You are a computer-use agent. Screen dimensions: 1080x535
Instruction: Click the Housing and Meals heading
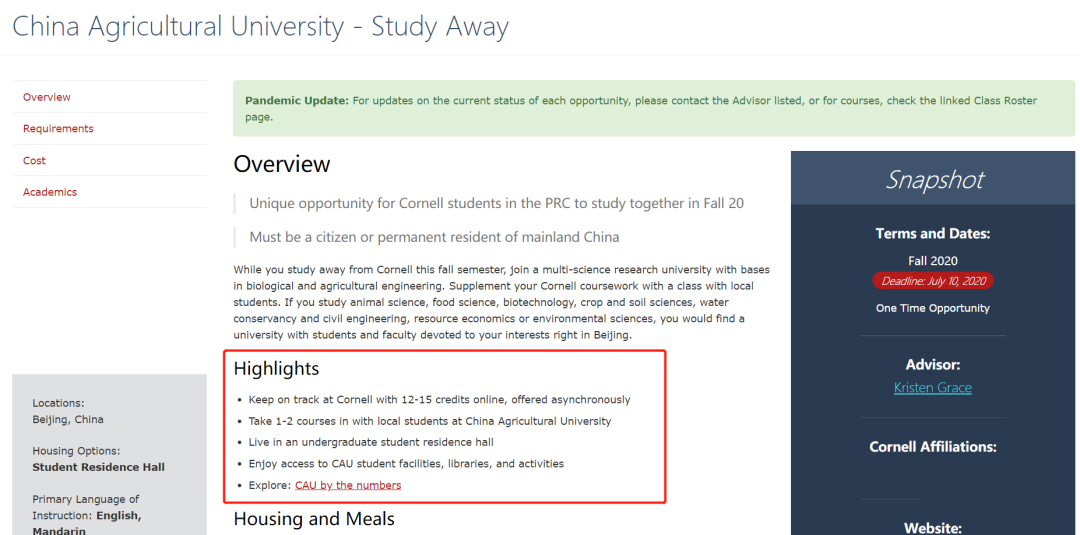click(x=314, y=518)
